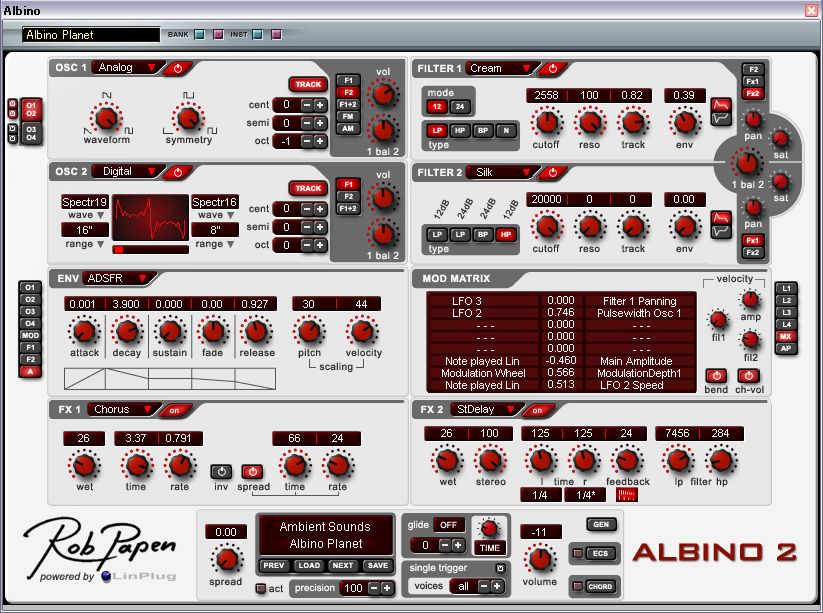Click master volume knob
This screenshot has height=613, width=823.
539,558
